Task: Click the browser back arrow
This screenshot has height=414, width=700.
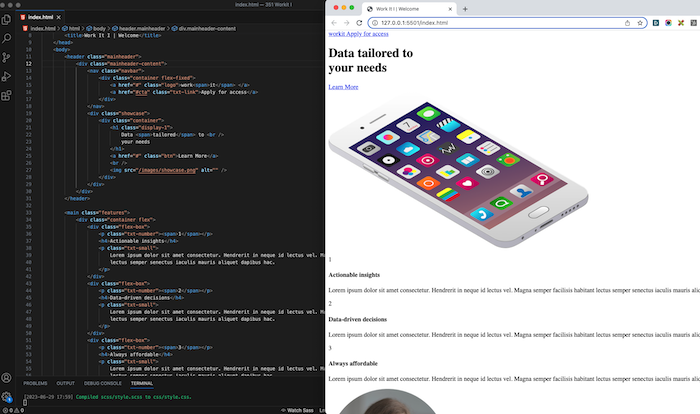Action: click(x=334, y=23)
